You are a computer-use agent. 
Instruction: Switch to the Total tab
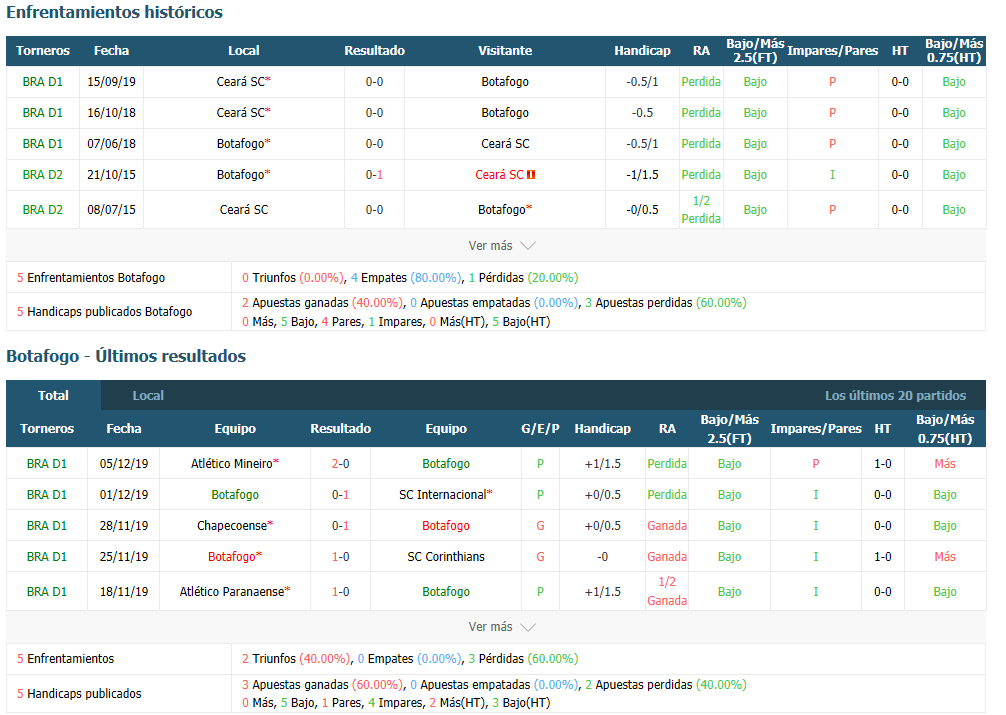[x=53, y=395]
